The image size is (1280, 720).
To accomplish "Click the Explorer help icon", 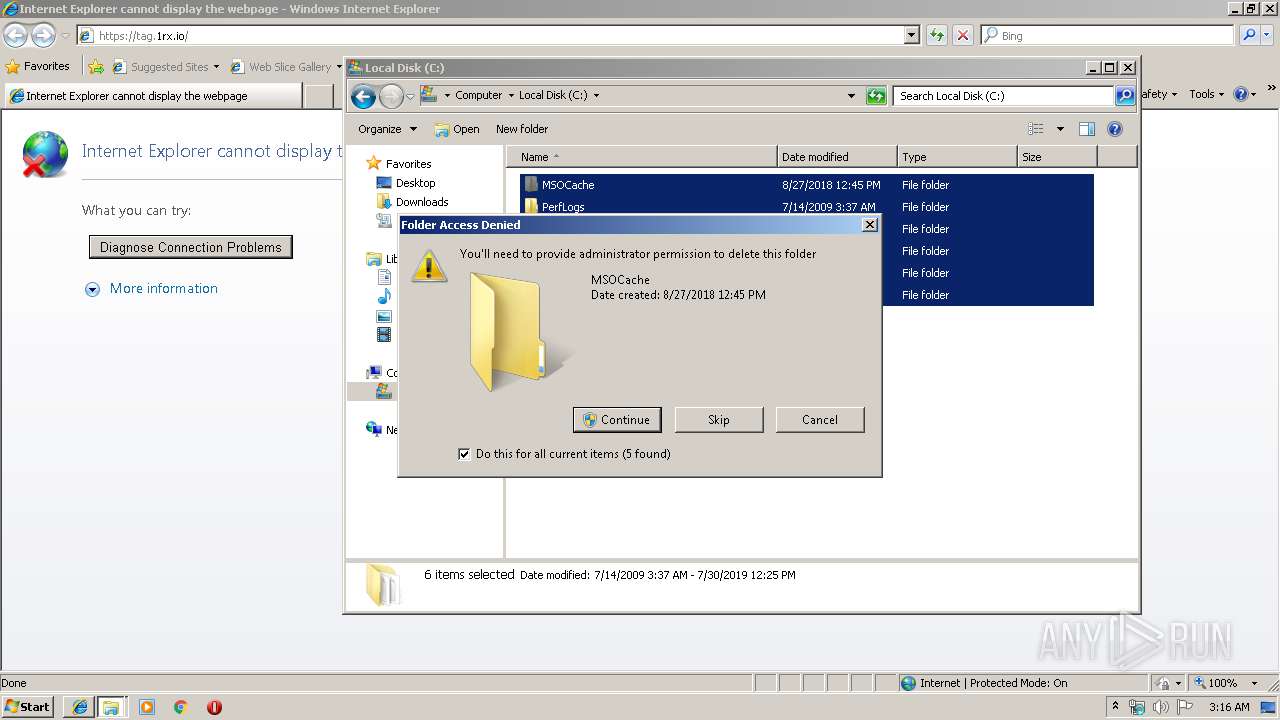I will [x=1115, y=129].
